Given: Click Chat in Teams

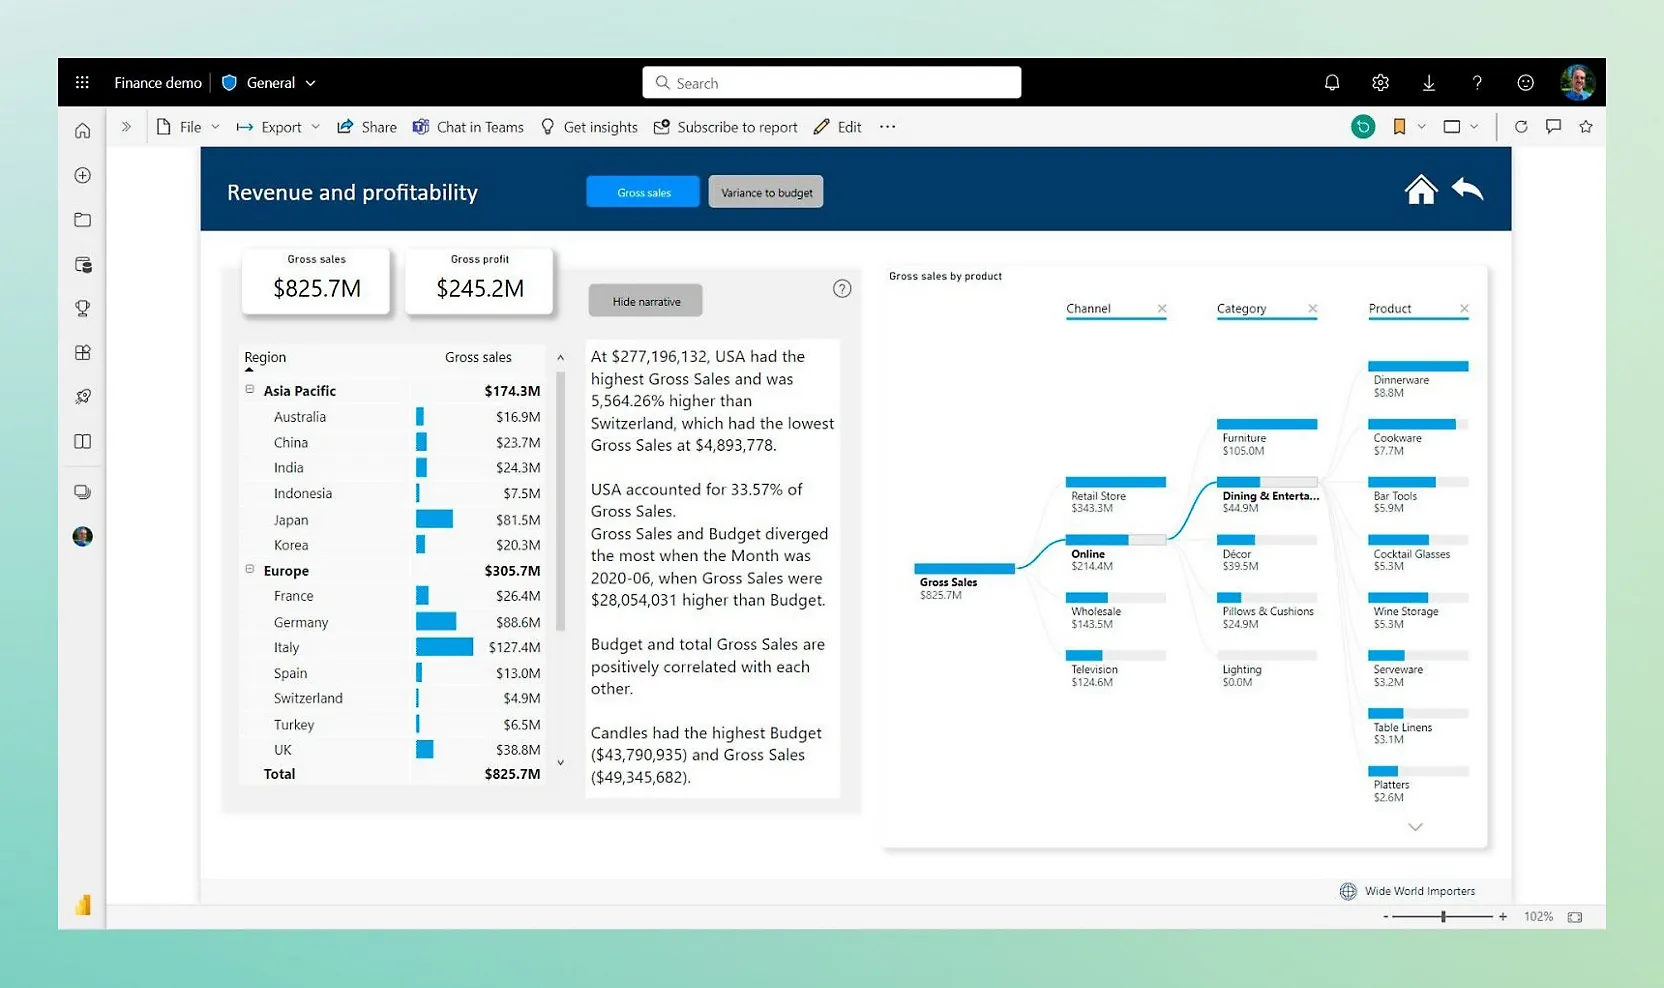Looking at the screenshot, I should tap(468, 127).
